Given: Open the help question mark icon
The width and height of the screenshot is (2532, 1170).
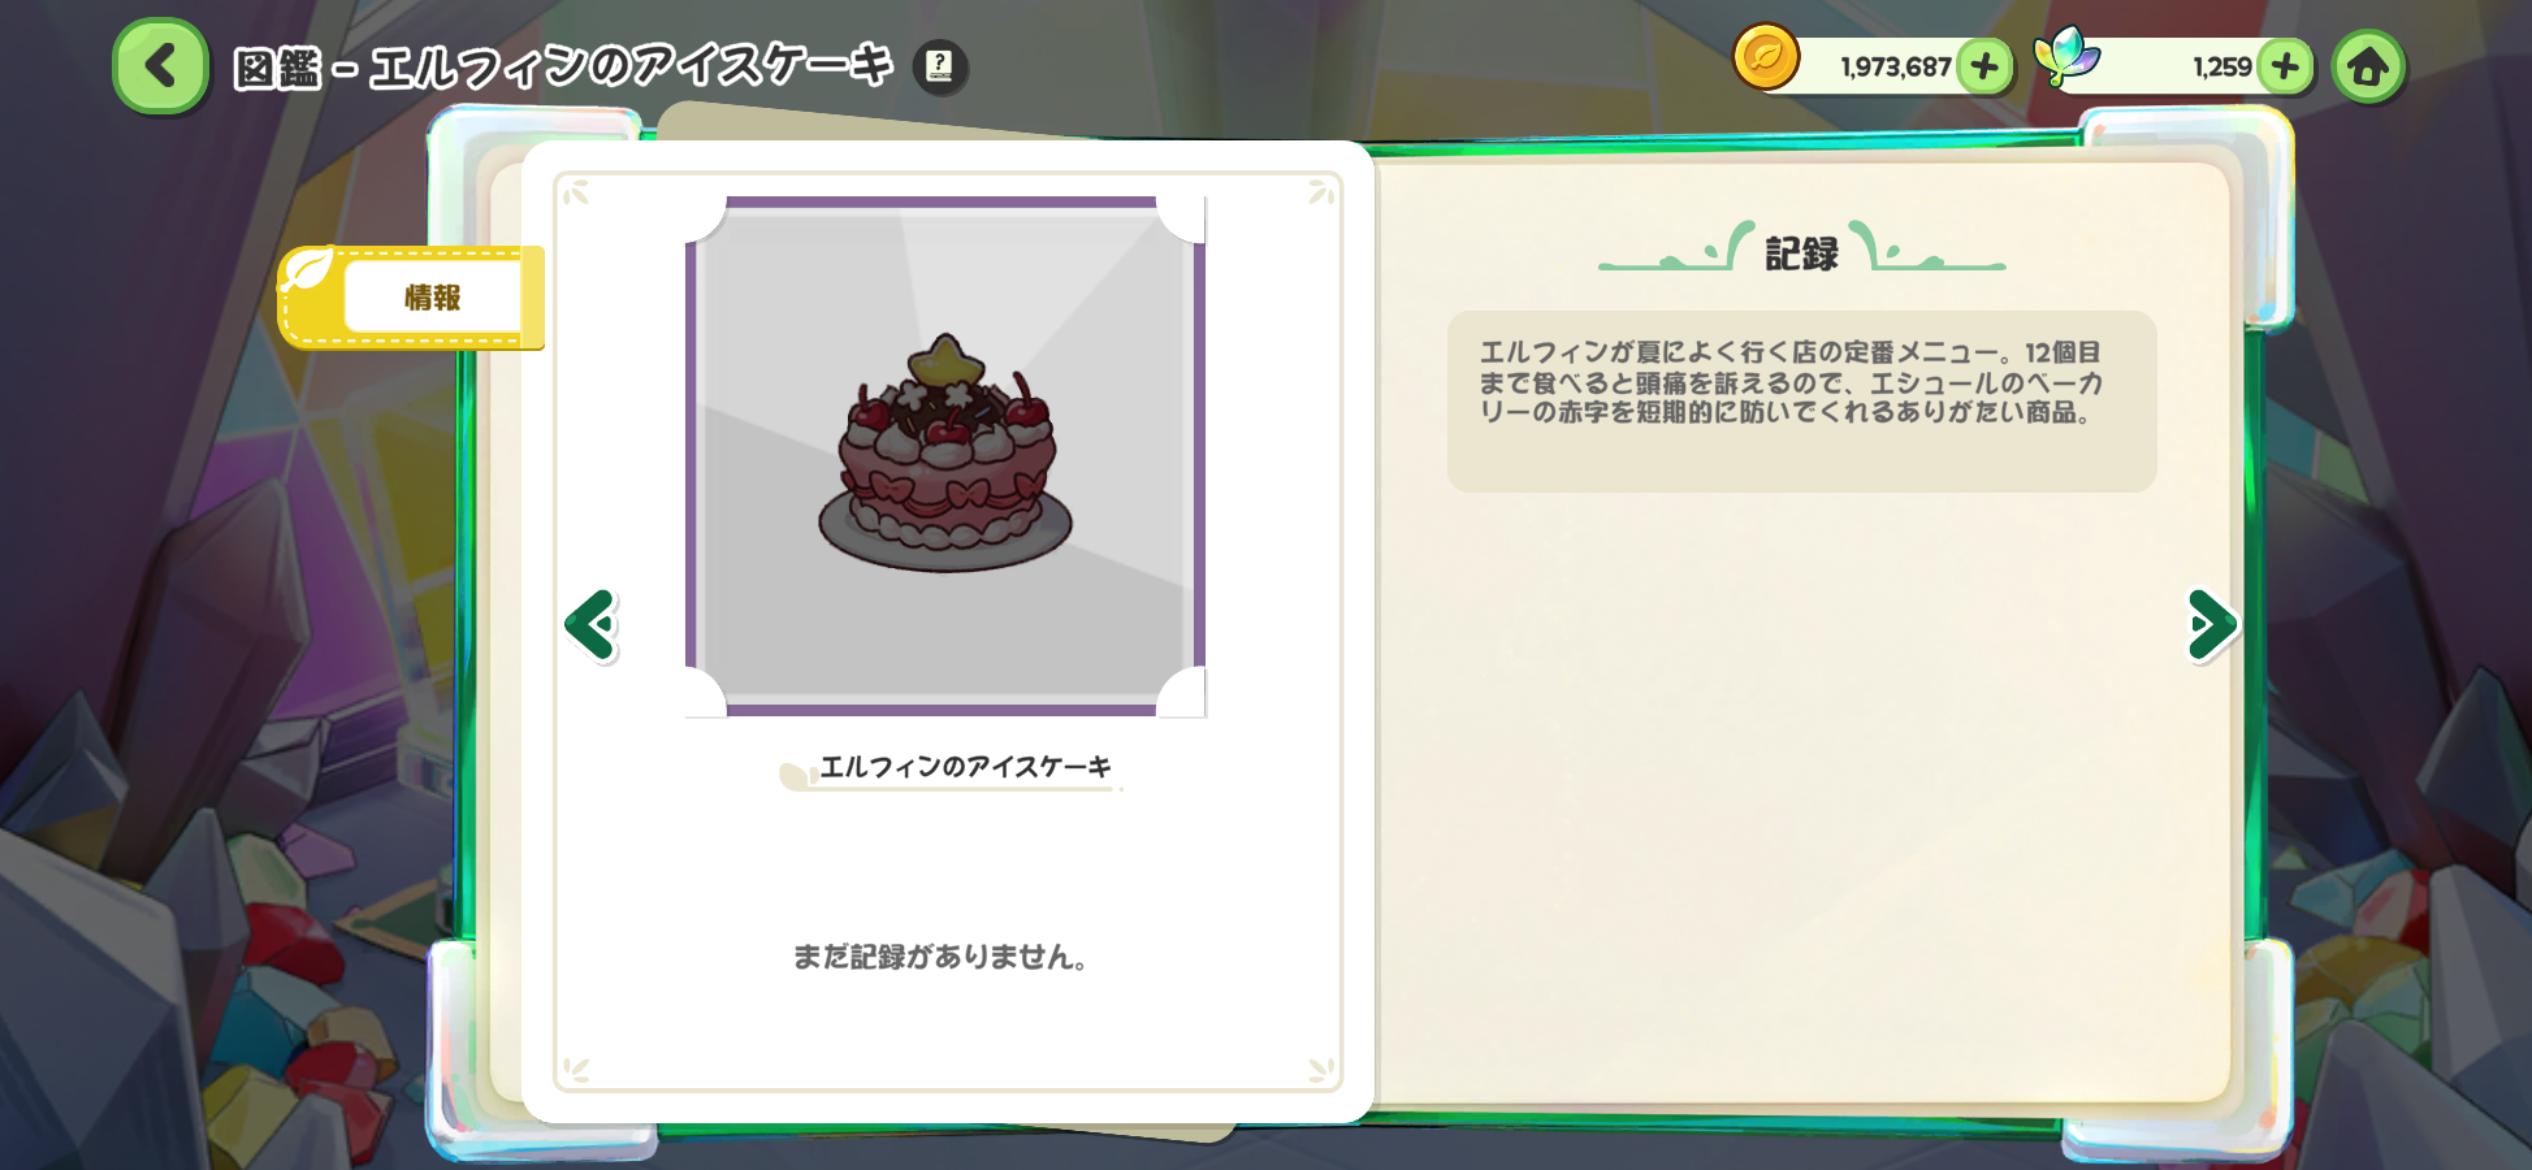Looking at the screenshot, I should tap(940, 67).
